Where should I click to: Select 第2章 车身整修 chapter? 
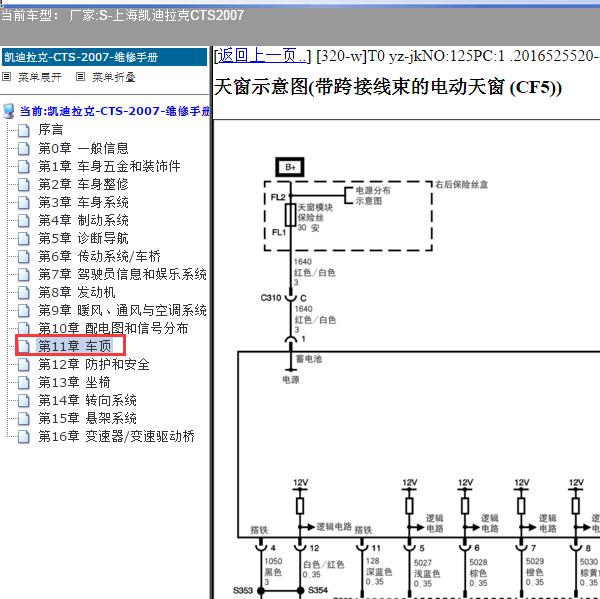pyautogui.click(x=83, y=184)
